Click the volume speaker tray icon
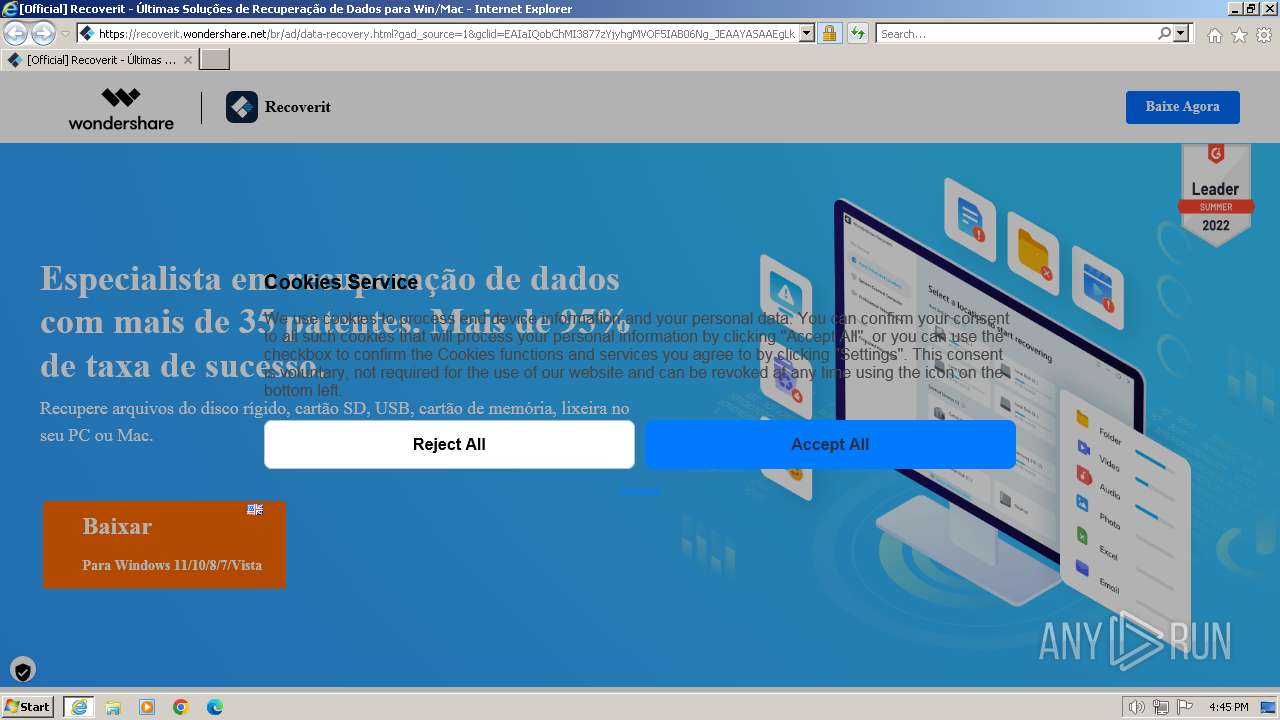The width and height of the screenshot is (1280, 720). [1136, 707]
